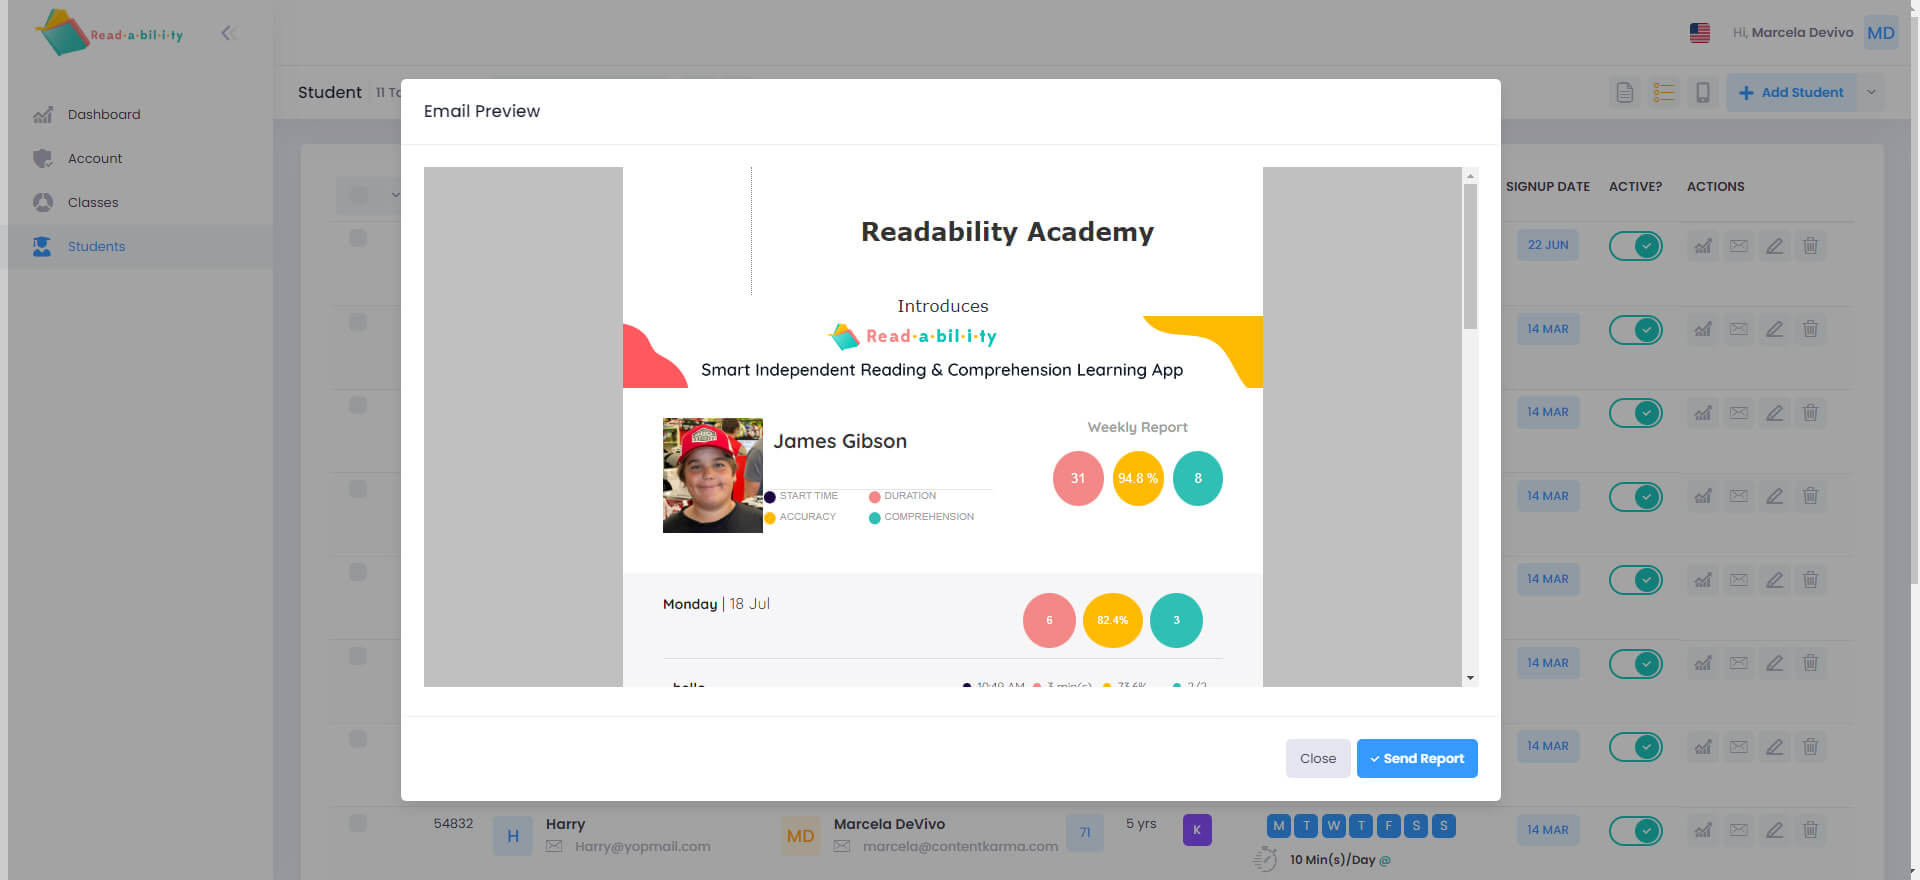
Task: Click the M weekday badge in Harry's row
Action: coord(1279,826)
